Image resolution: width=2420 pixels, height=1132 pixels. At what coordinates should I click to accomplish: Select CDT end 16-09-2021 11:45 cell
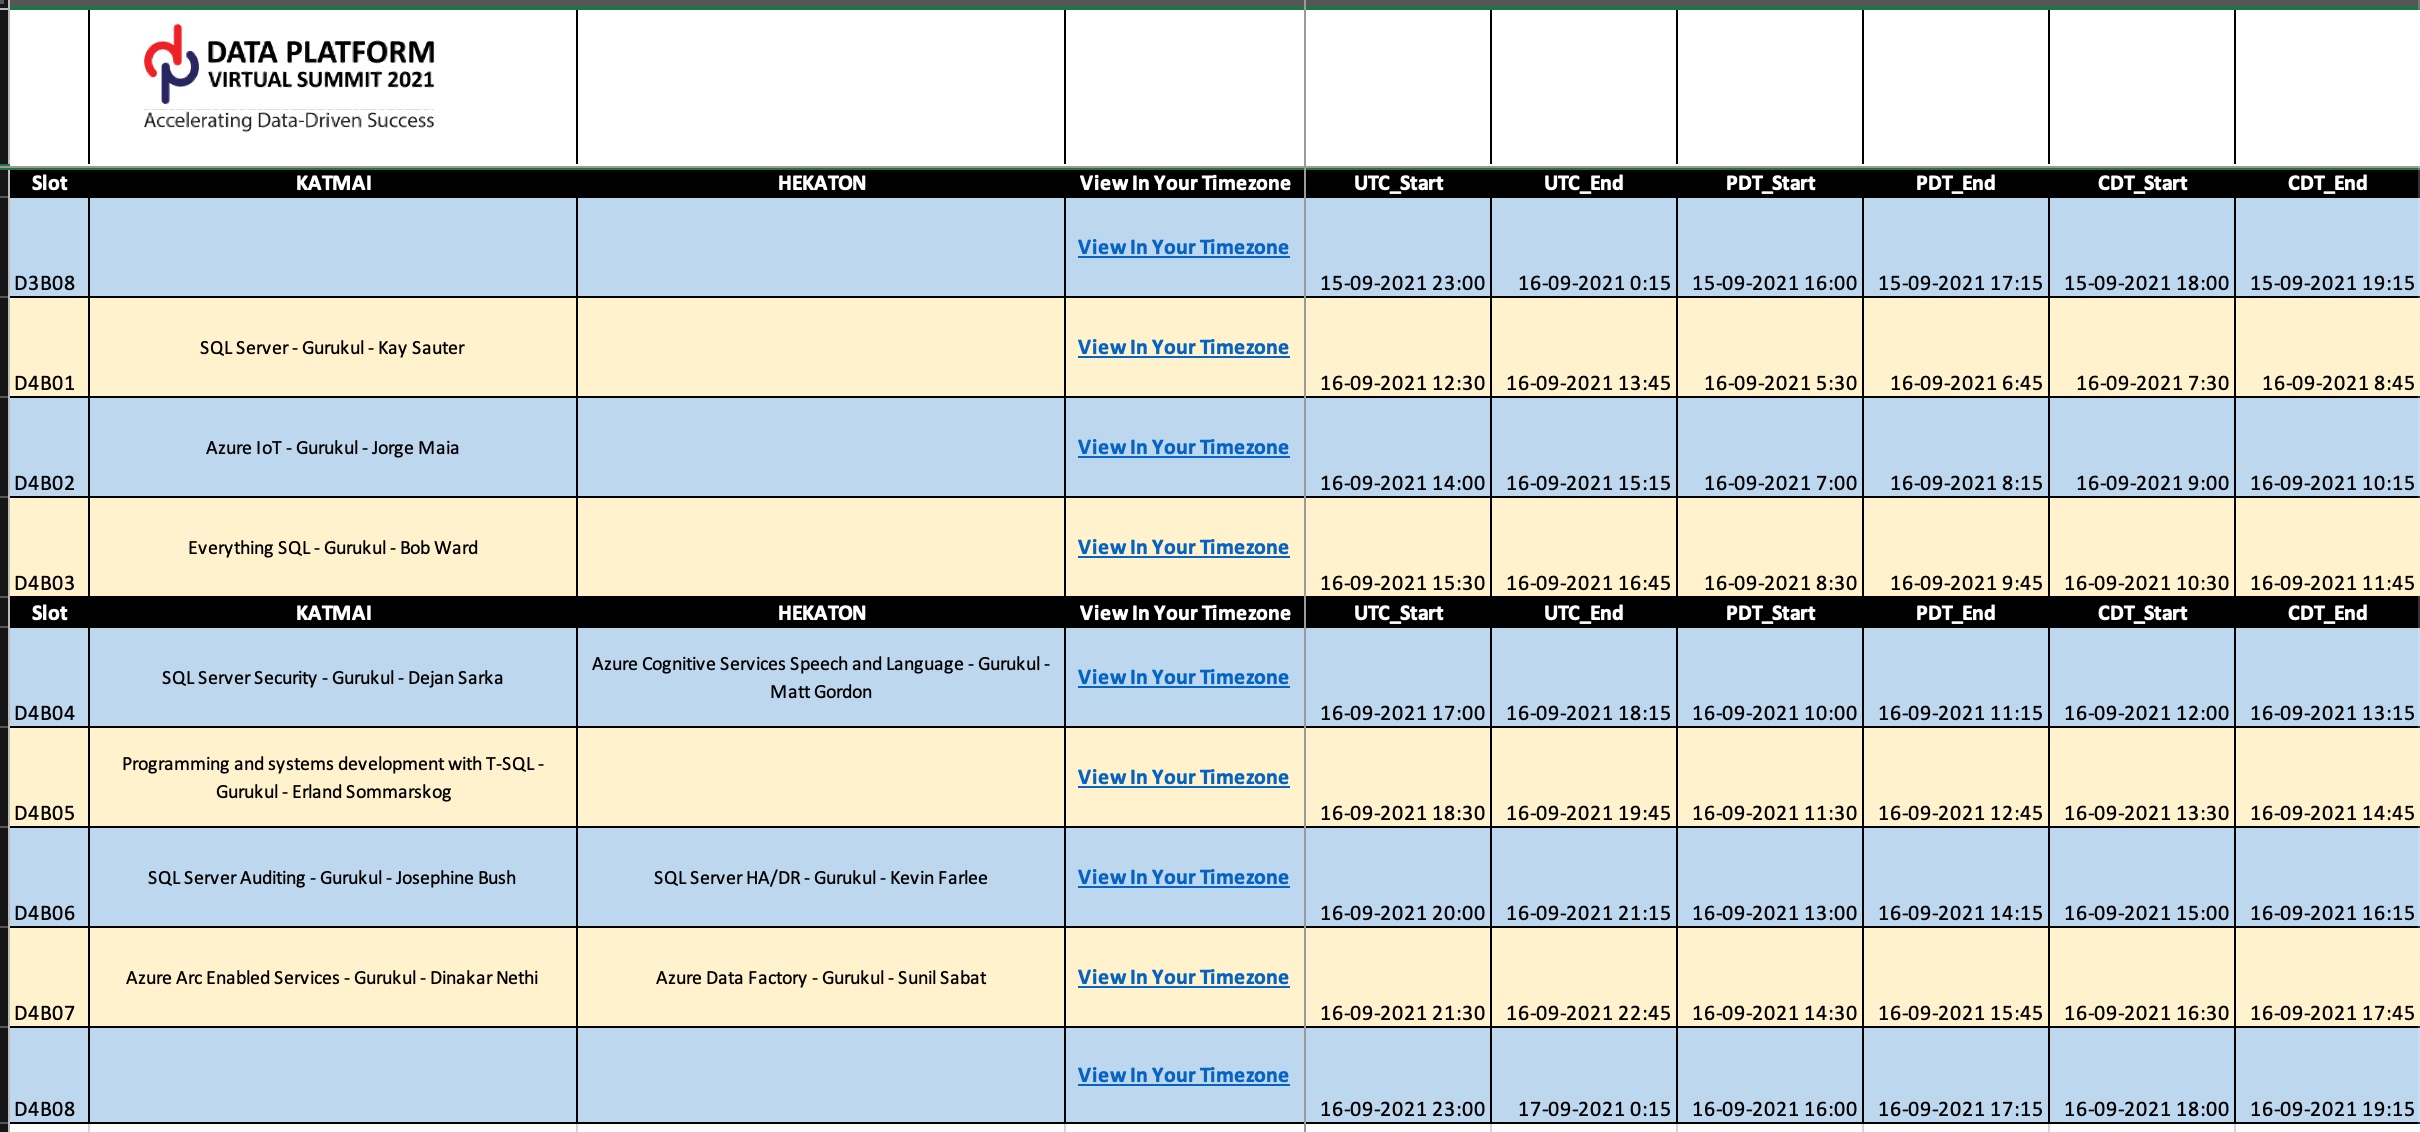click(2328, 547)
